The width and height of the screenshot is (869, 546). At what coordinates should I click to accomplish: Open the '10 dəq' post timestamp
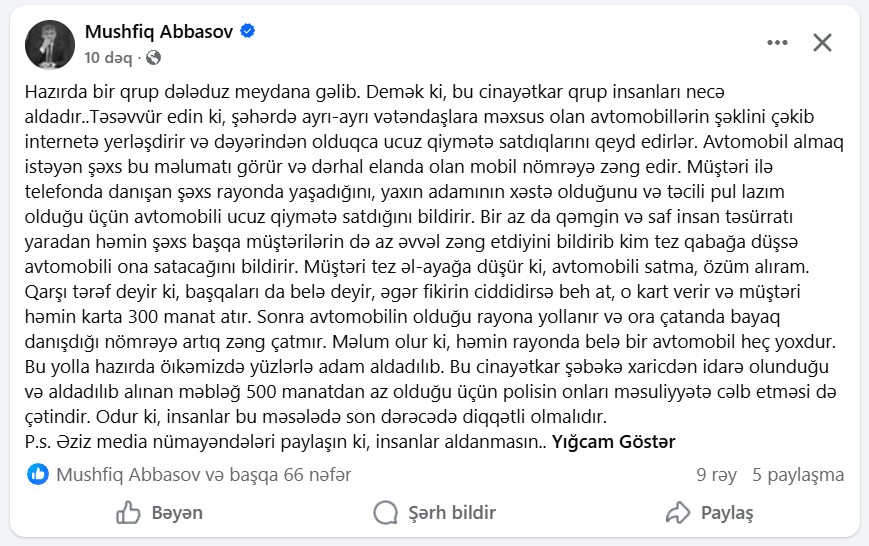point(108,58)
